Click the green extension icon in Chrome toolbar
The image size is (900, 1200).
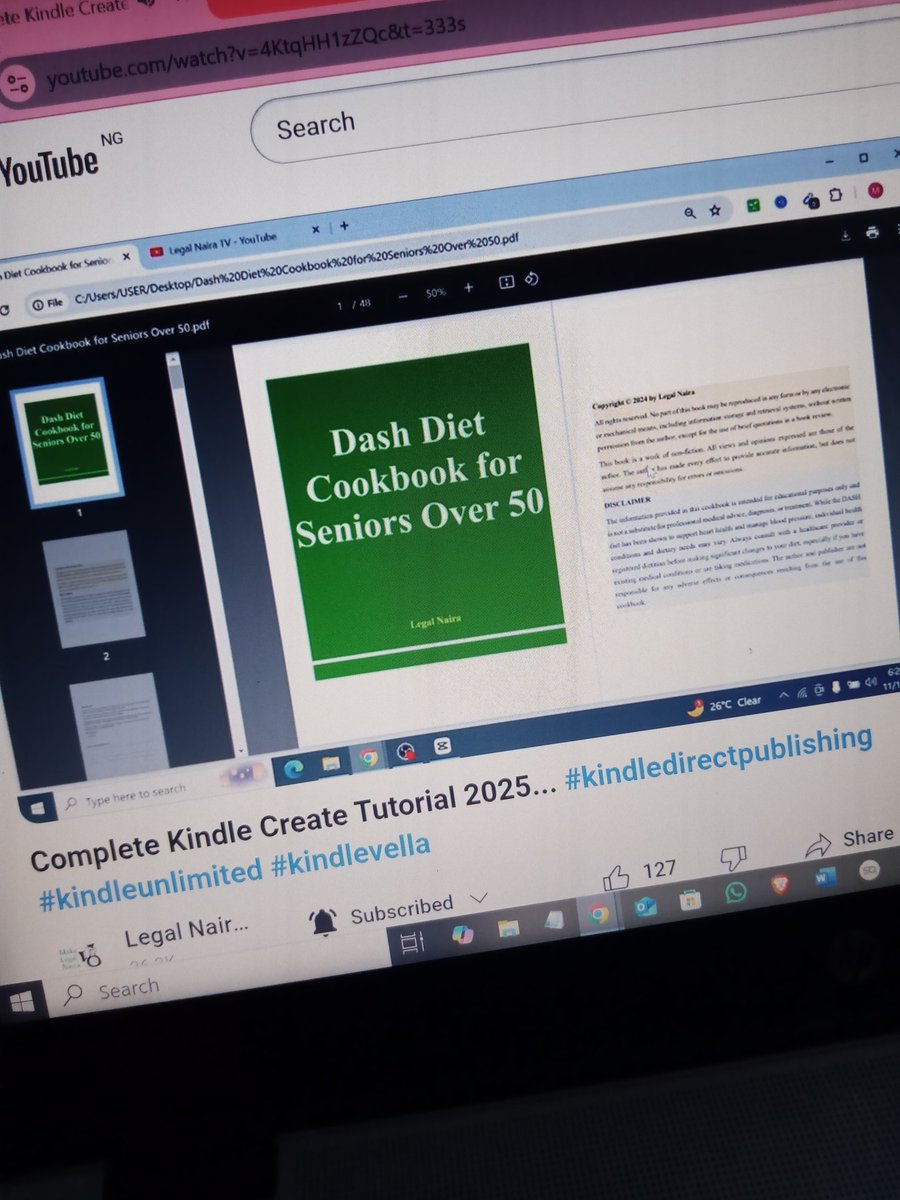tap(752, 205)
